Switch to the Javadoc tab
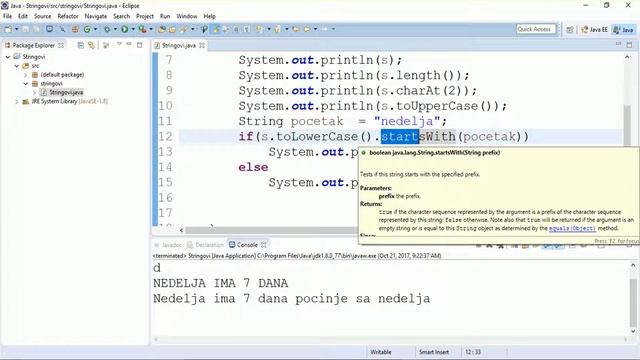 168,245
